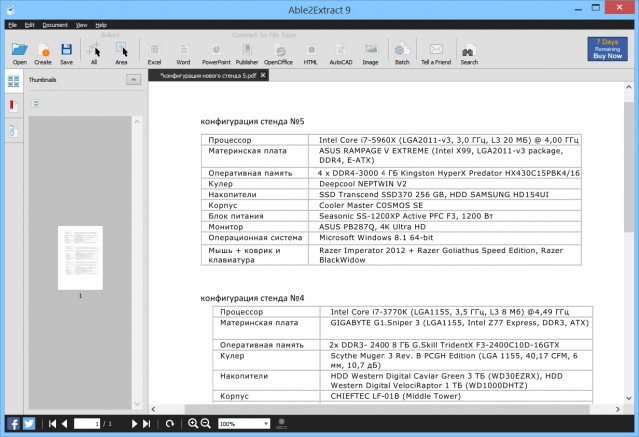Show Bookmarks panel sidebar icon
The height and width of the screenshot is (437, 639).
(x=13, y=106)
